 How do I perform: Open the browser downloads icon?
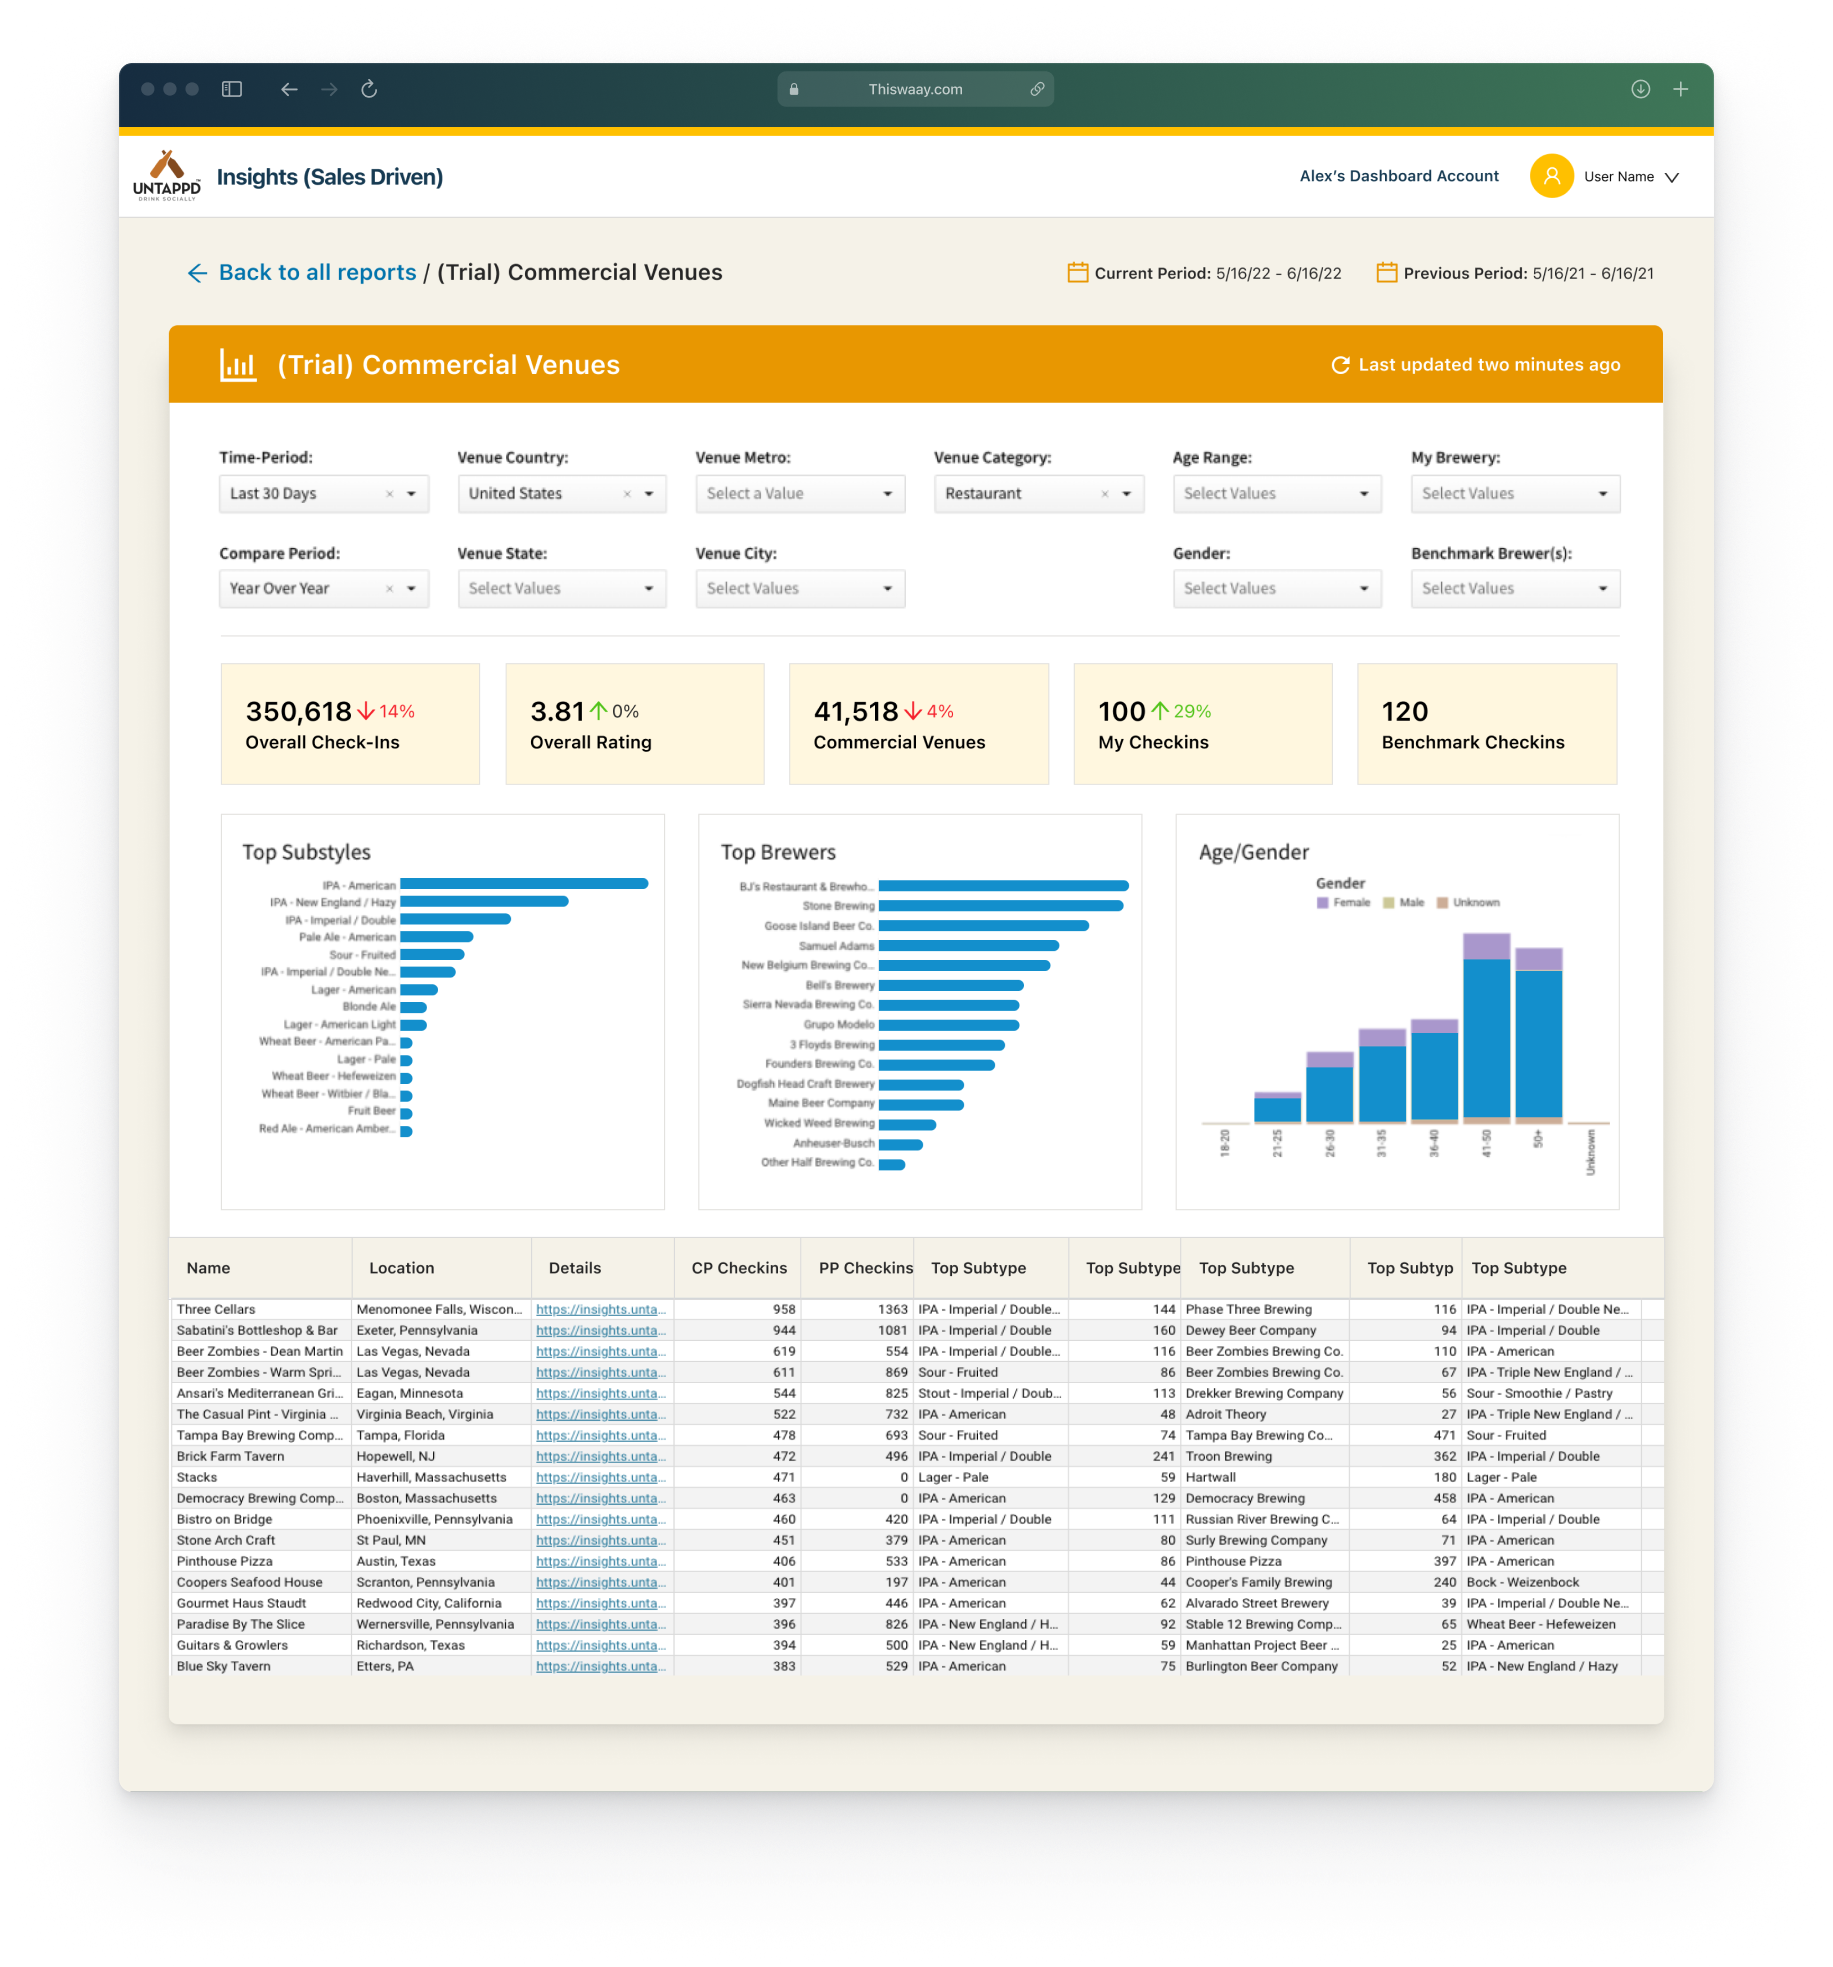click(x=1640, y=89)
